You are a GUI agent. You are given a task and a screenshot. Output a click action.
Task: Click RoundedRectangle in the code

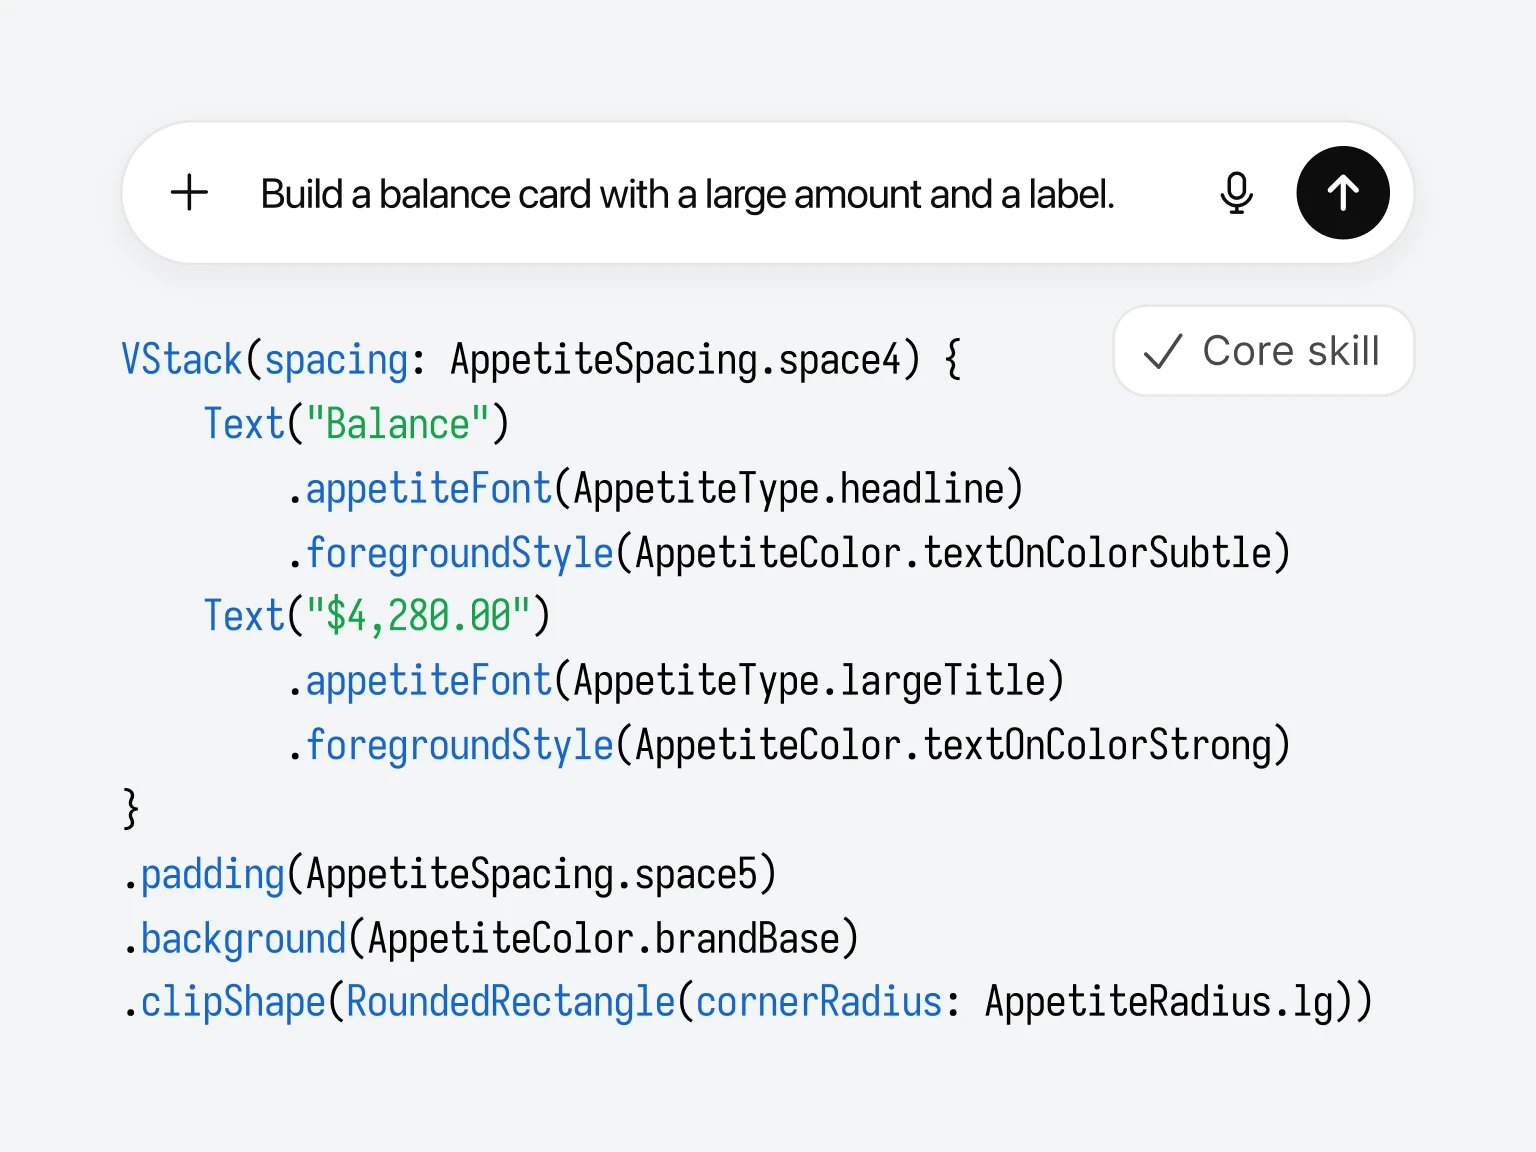[511, 1002]
